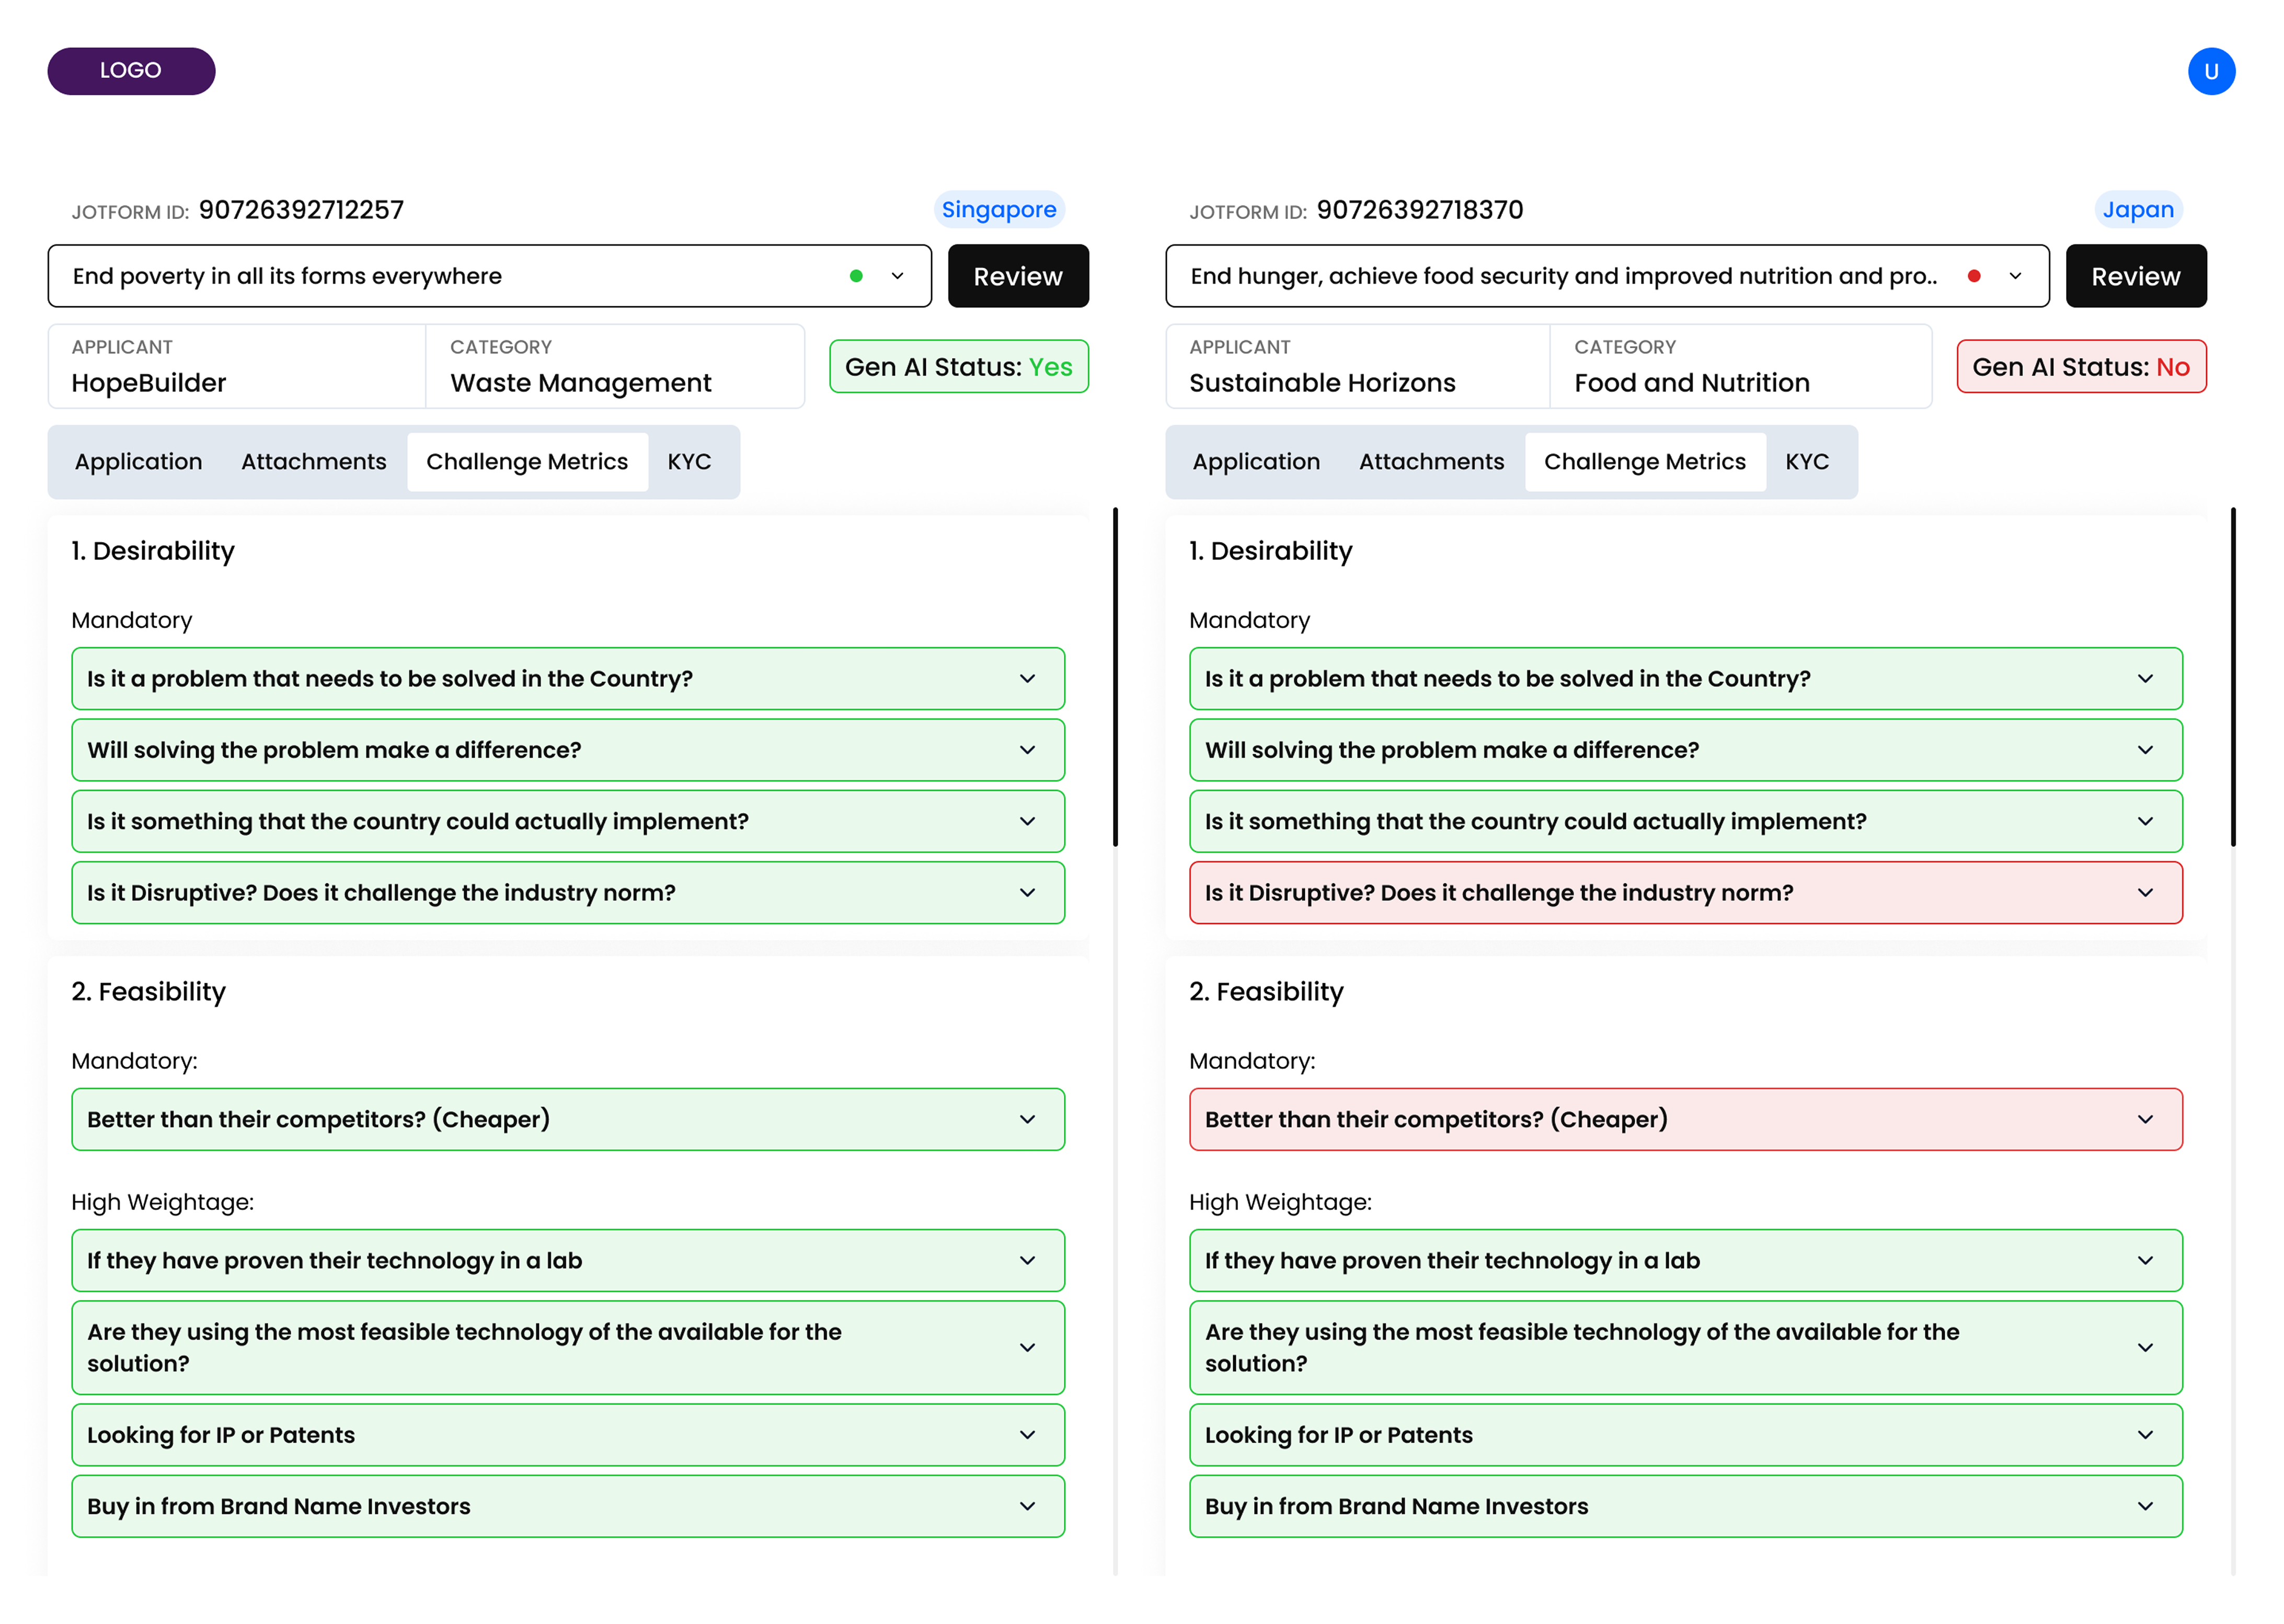Expand Sustainable Horizons' 'Looking for IP or Patents' item
2284x1624 pixels.
(x=1686, y=1436)
